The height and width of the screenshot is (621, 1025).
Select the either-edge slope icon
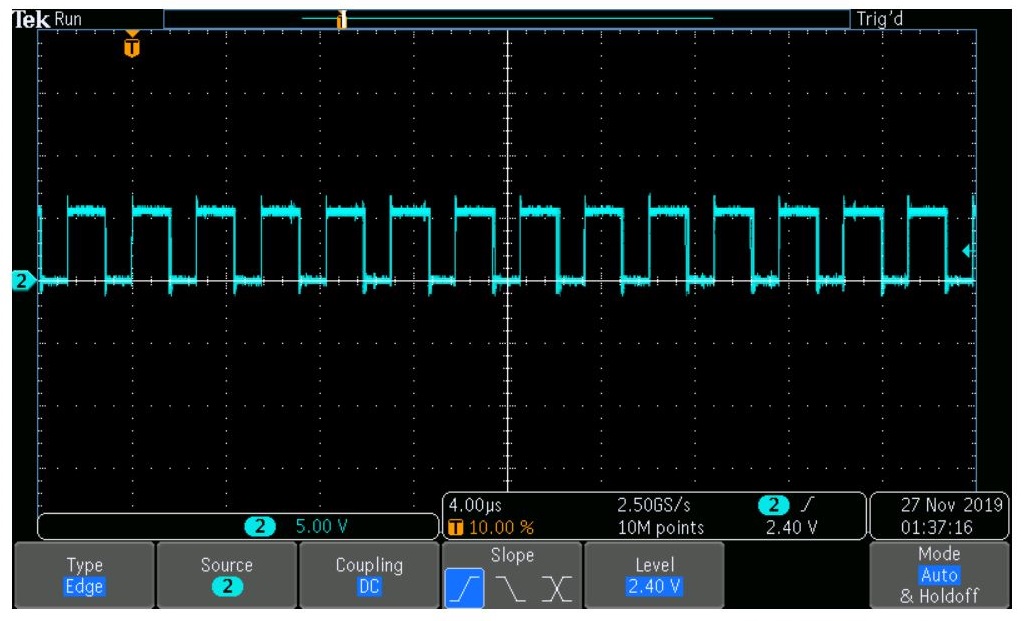[556, 588]
